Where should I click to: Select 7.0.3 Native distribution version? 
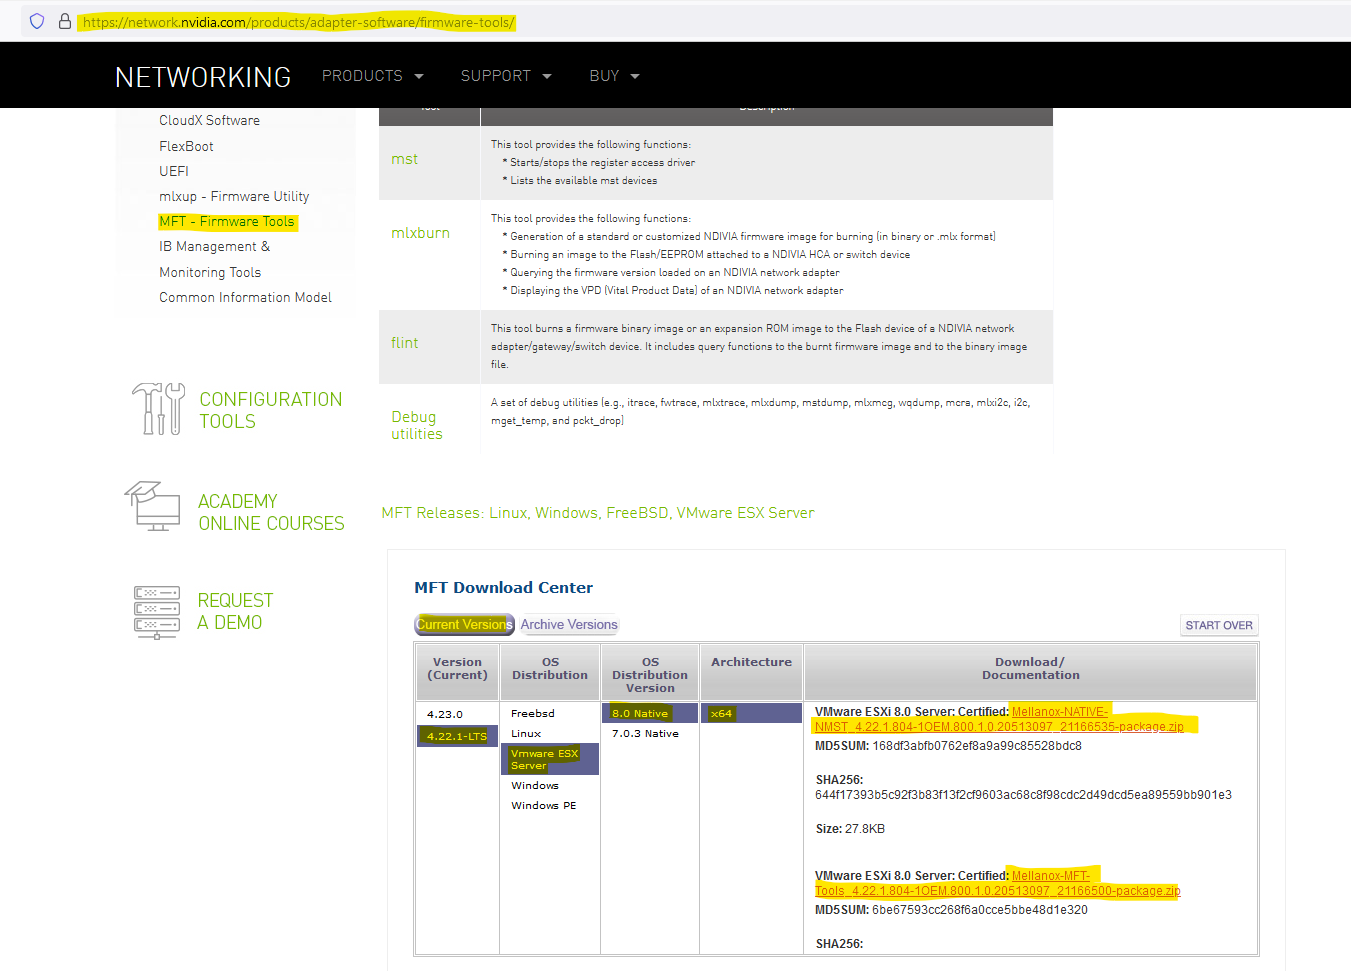[x=645, y=733]
